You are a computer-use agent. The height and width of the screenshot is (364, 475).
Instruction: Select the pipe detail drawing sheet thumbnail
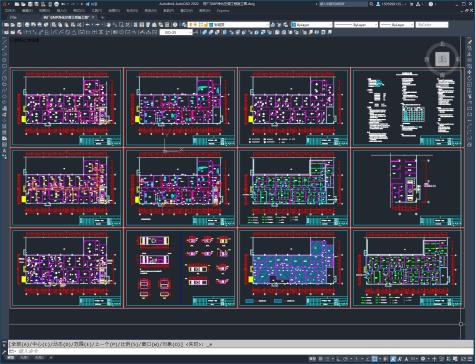(181, 268)
